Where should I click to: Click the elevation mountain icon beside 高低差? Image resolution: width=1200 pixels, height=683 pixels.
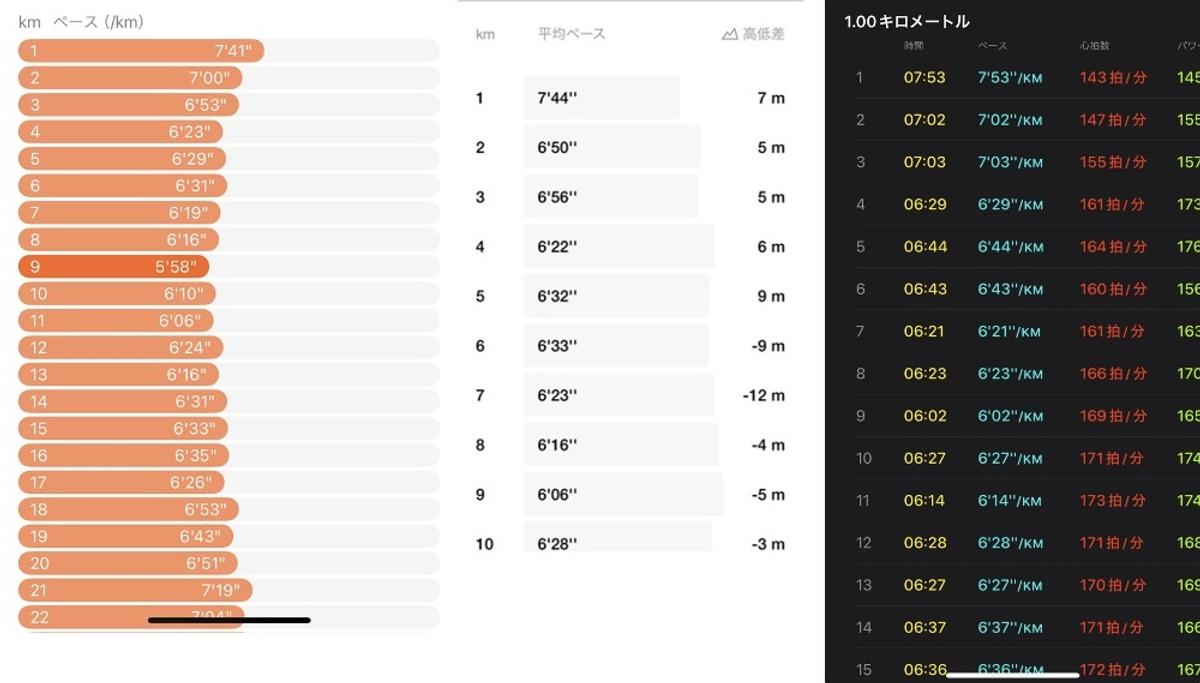point(729,34)
